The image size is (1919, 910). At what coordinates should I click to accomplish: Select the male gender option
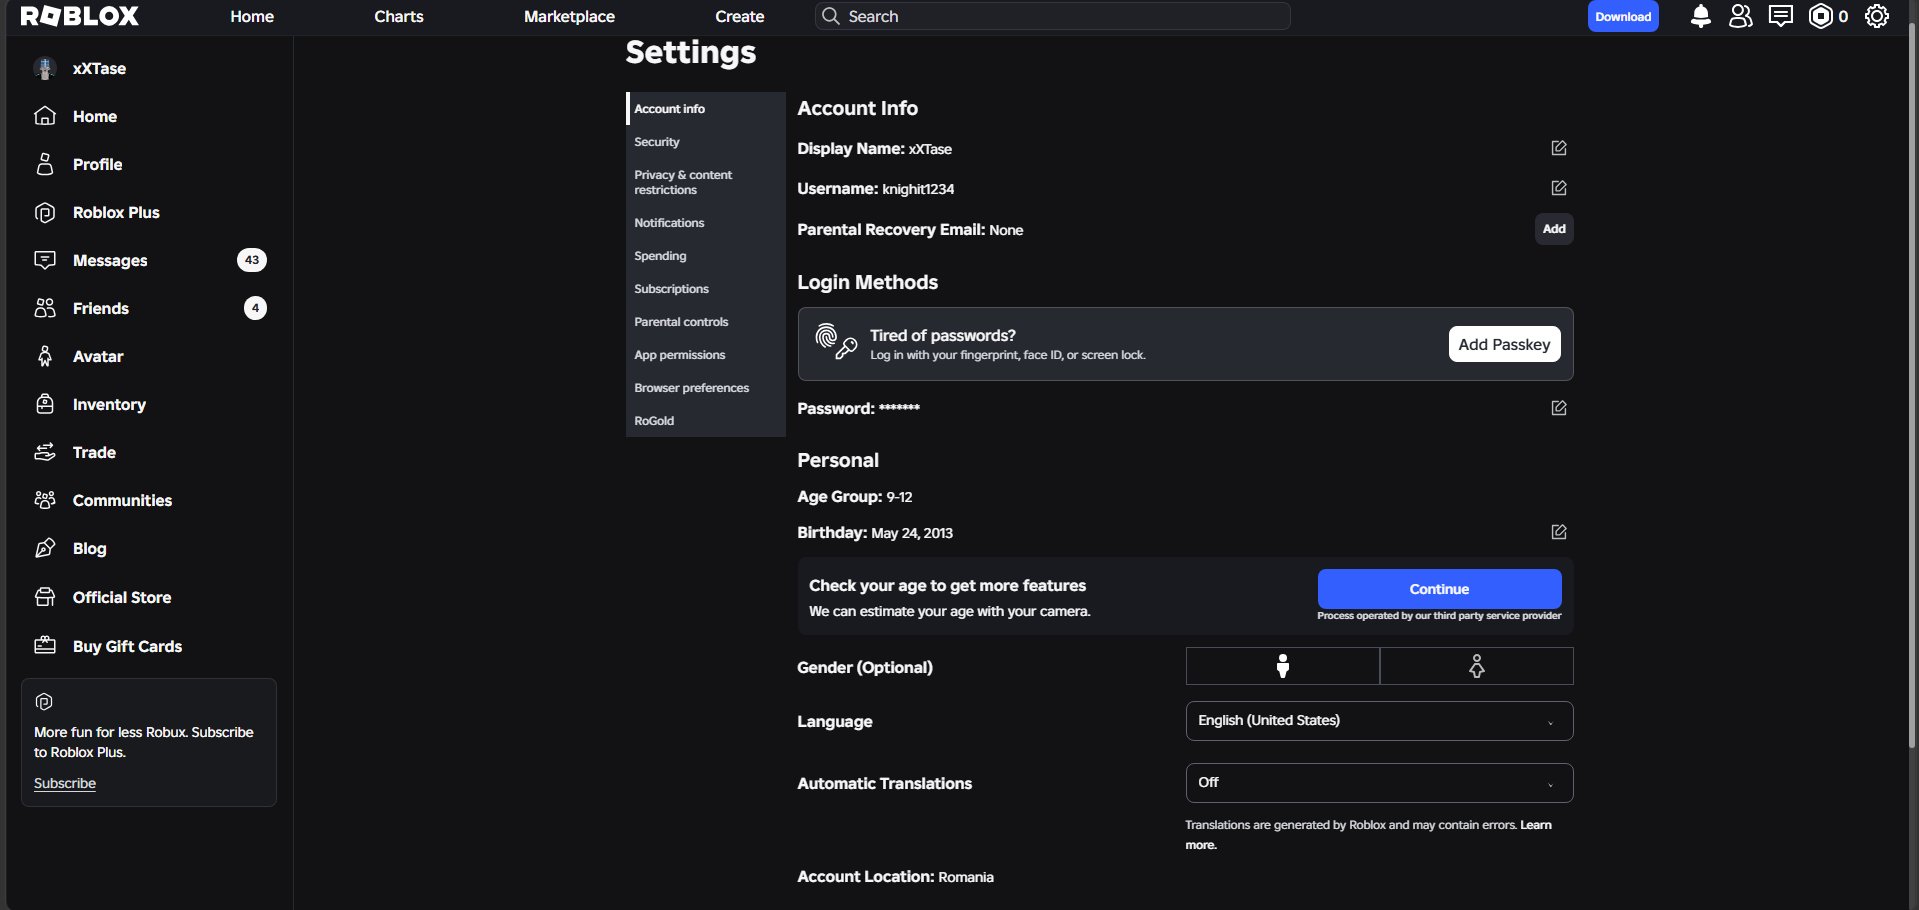click(1282, 666)
